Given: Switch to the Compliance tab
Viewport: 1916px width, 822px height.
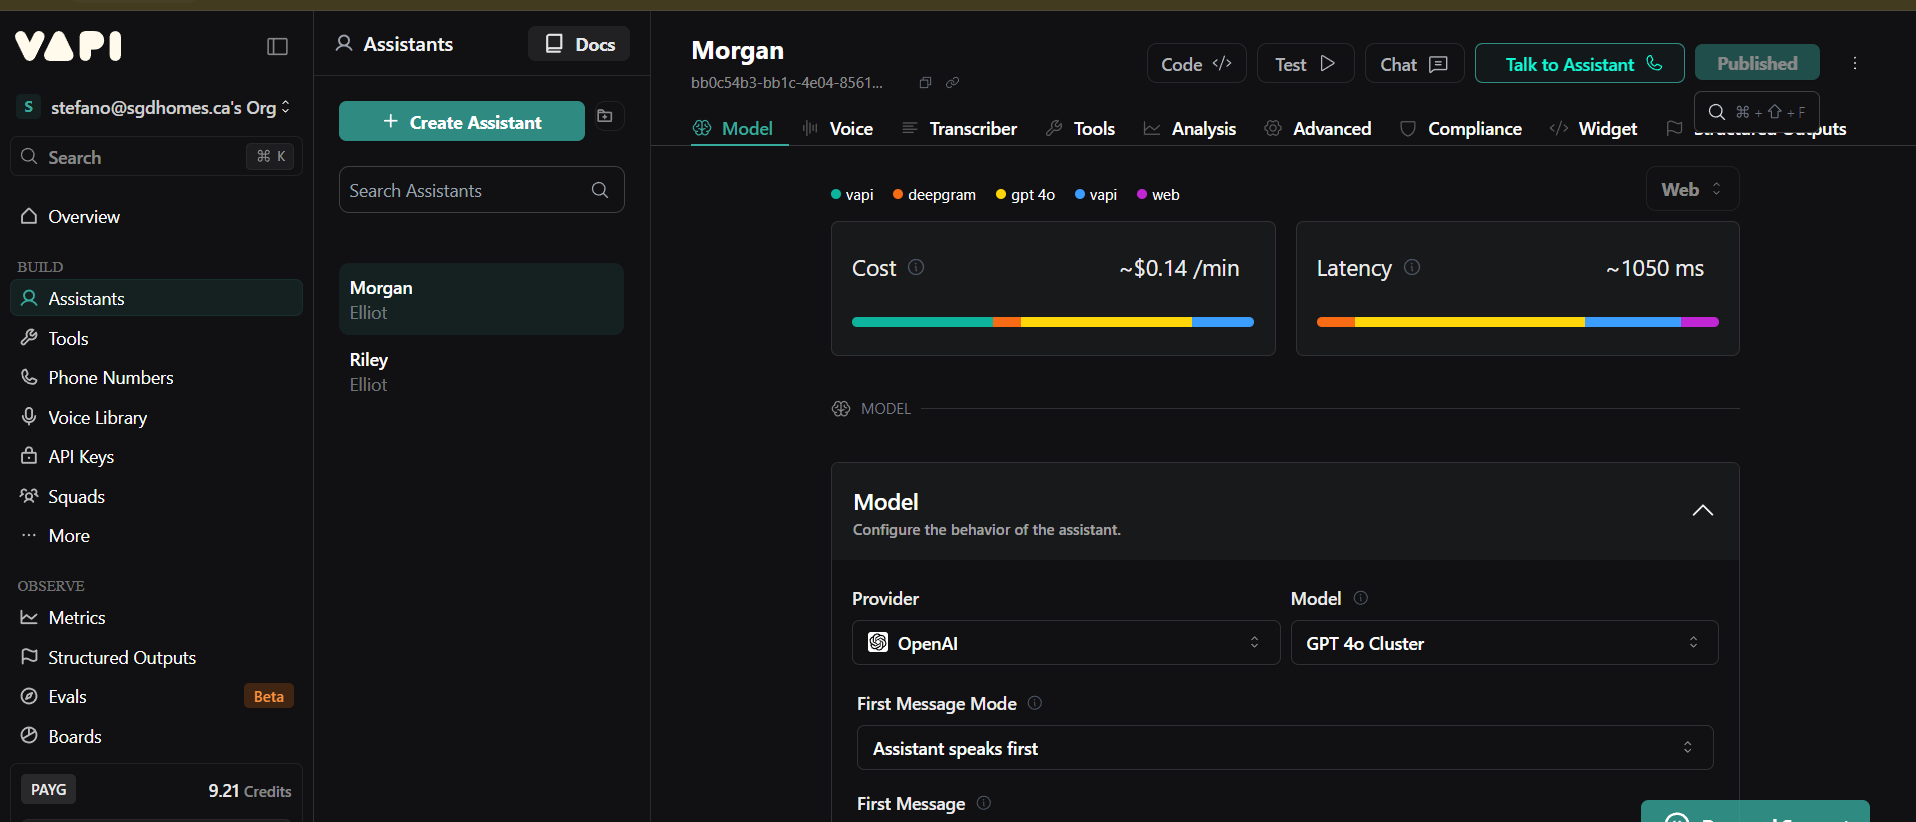Looking at the screenshot, I should pos(1461,128).
